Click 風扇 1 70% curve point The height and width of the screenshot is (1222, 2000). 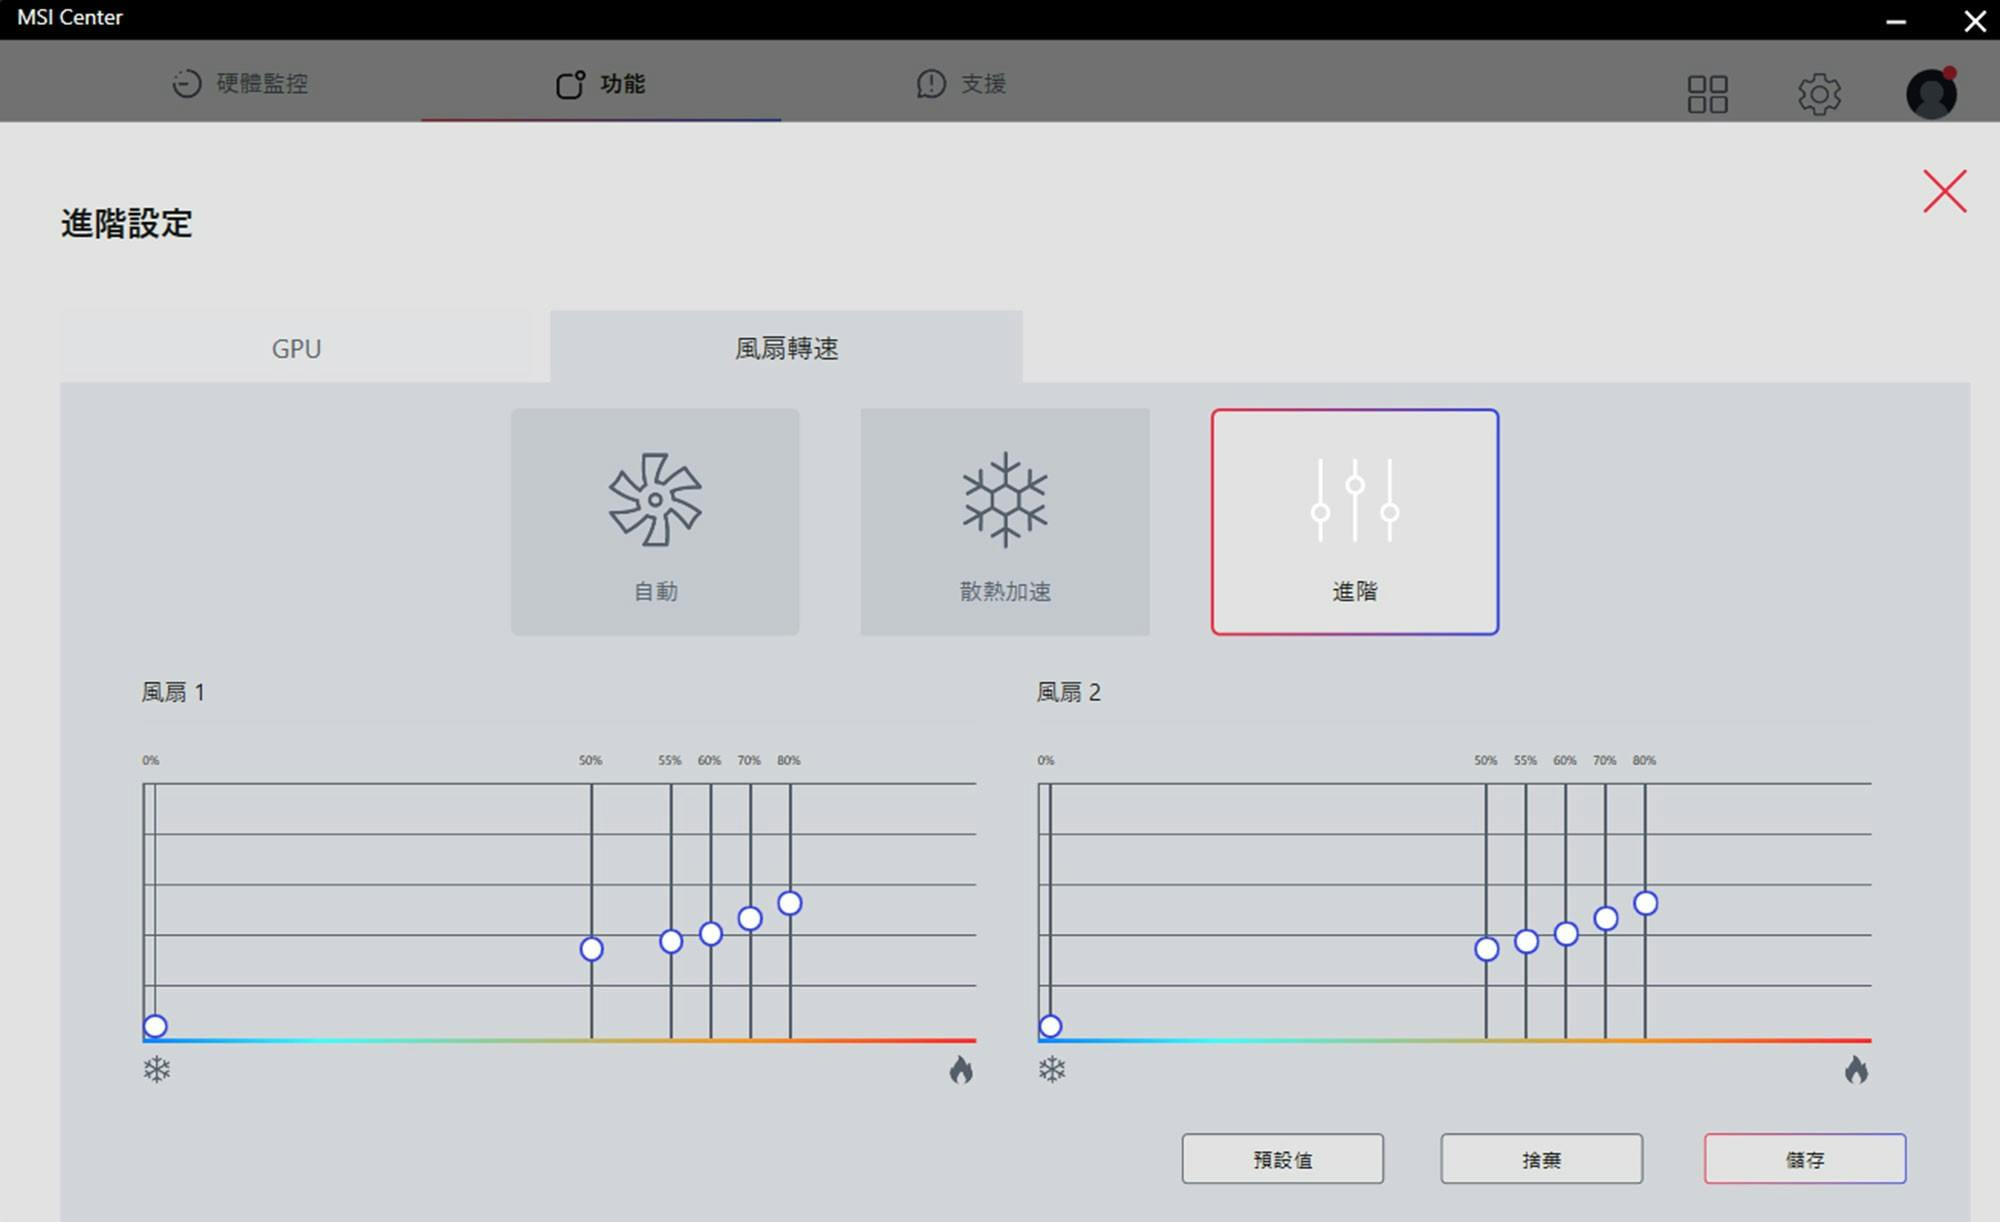pyautogui.click(x=750, y=918)
